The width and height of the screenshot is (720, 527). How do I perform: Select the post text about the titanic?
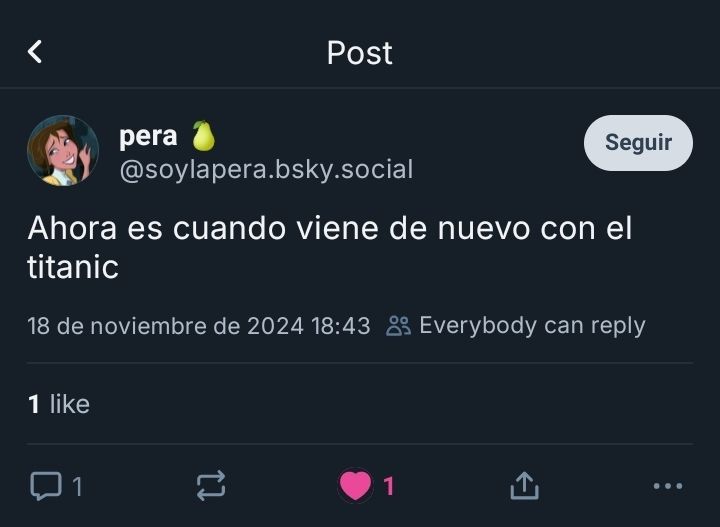tap(330, 247)
